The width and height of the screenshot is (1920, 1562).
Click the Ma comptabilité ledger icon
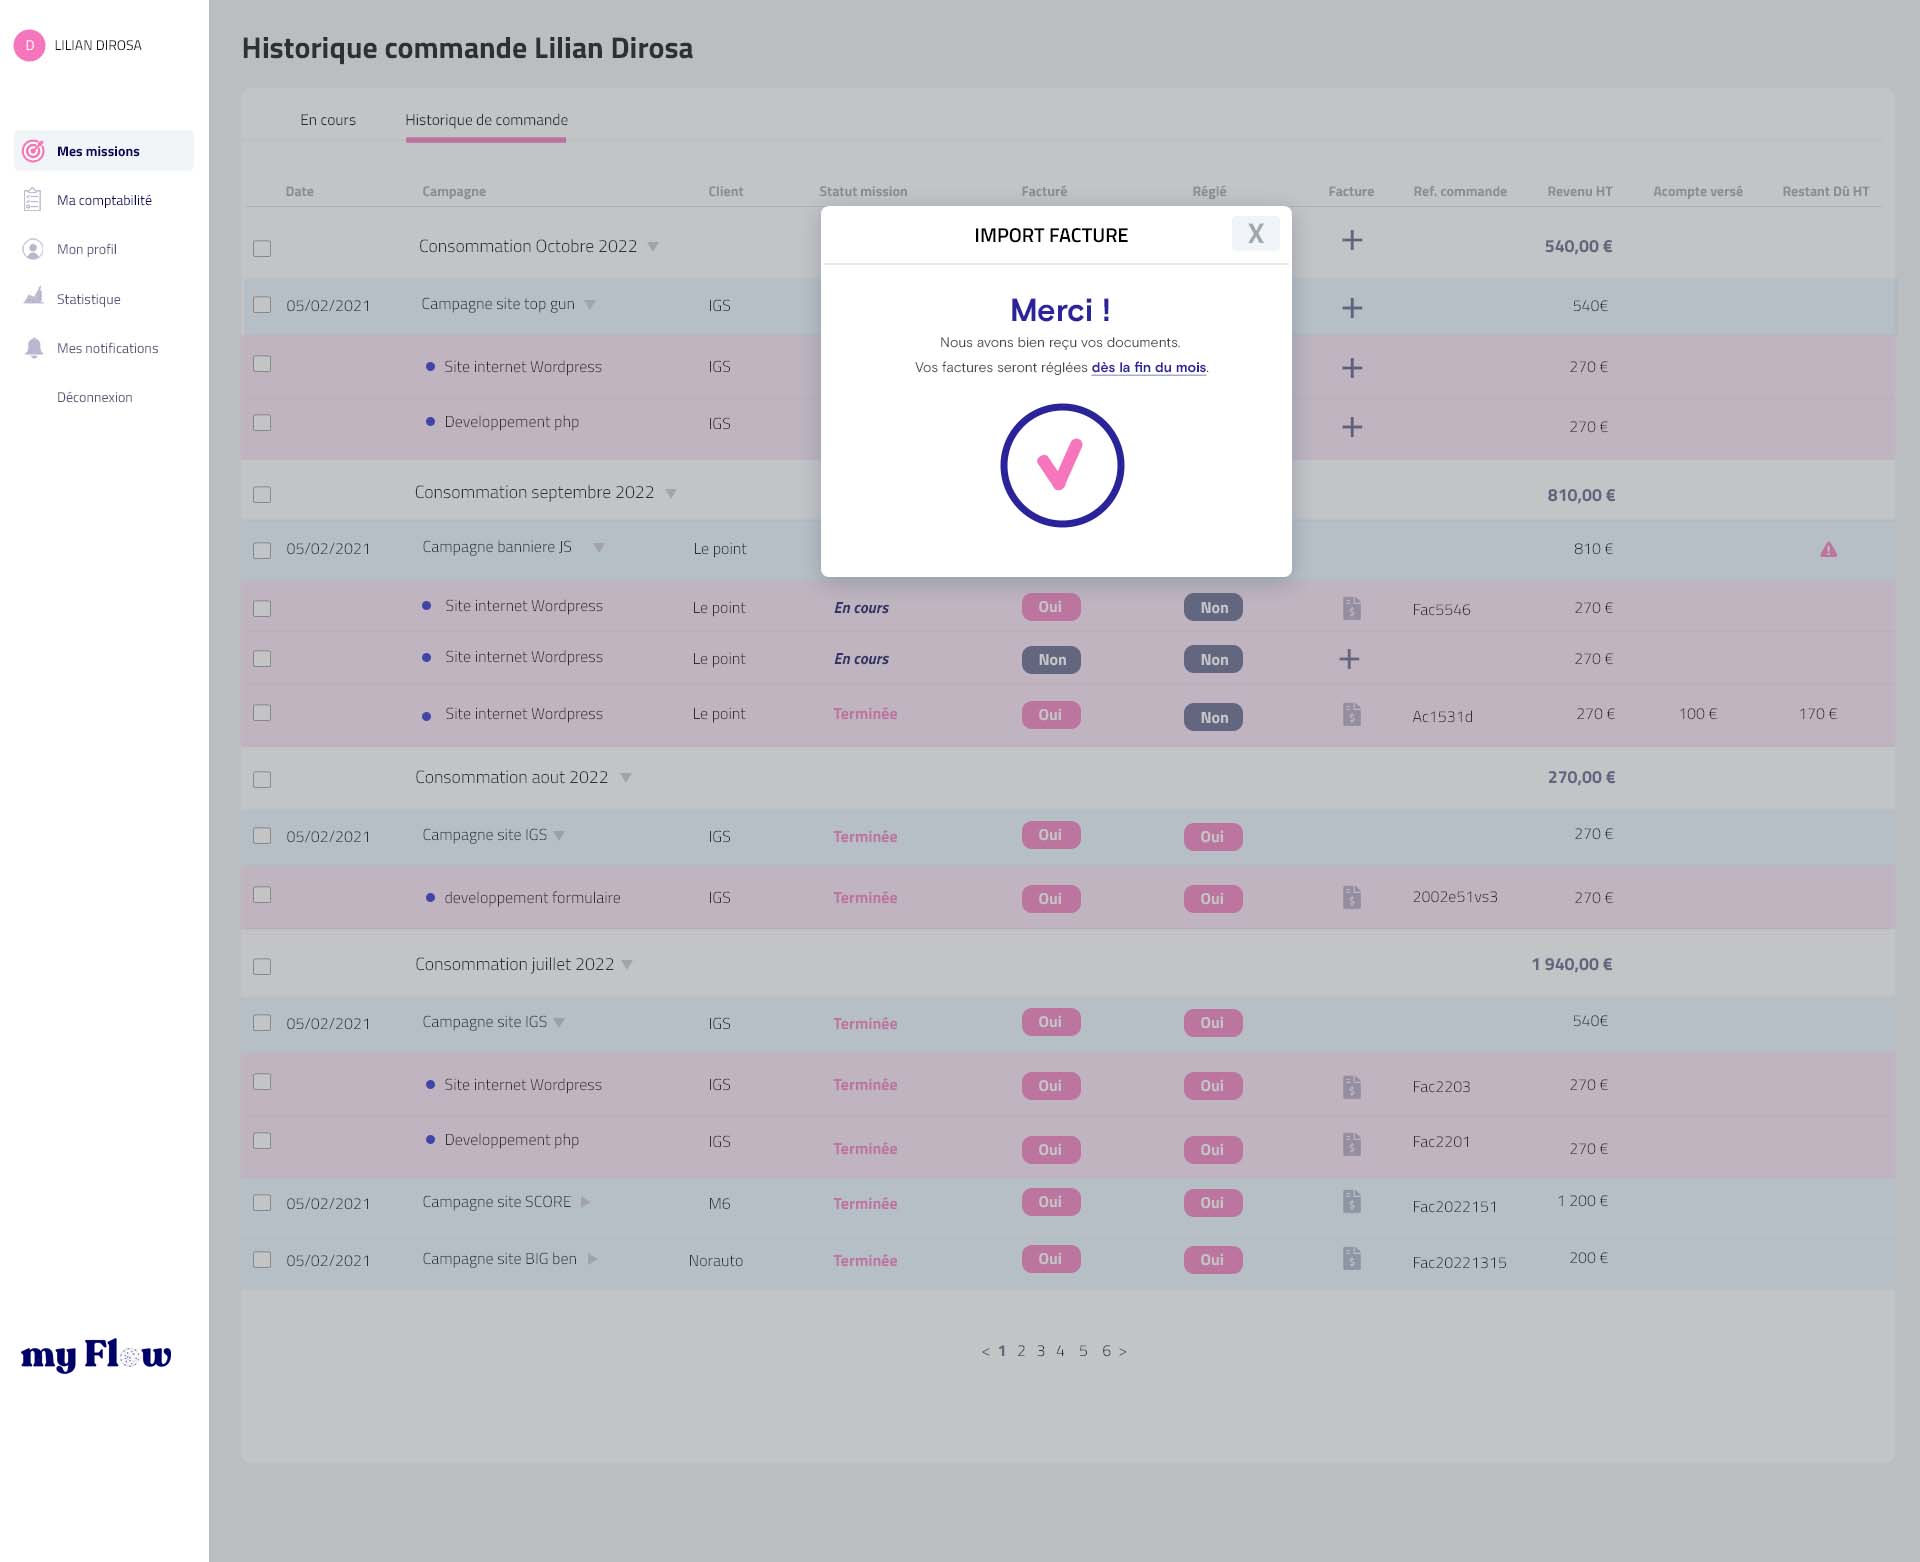click(33, 200)
